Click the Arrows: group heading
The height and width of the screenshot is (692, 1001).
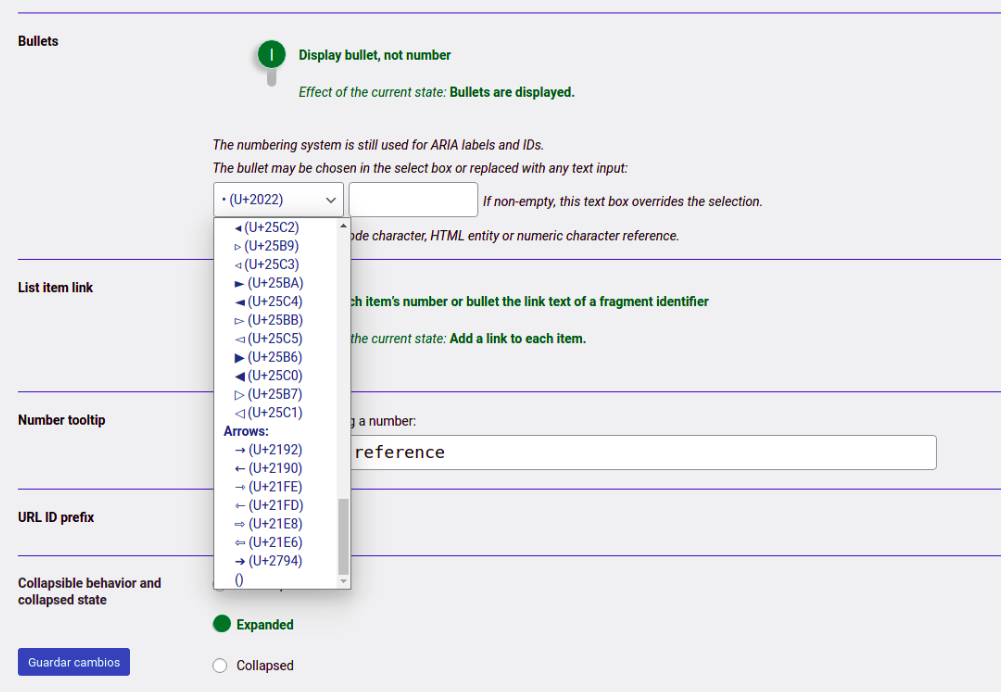(x=246, y=431)
